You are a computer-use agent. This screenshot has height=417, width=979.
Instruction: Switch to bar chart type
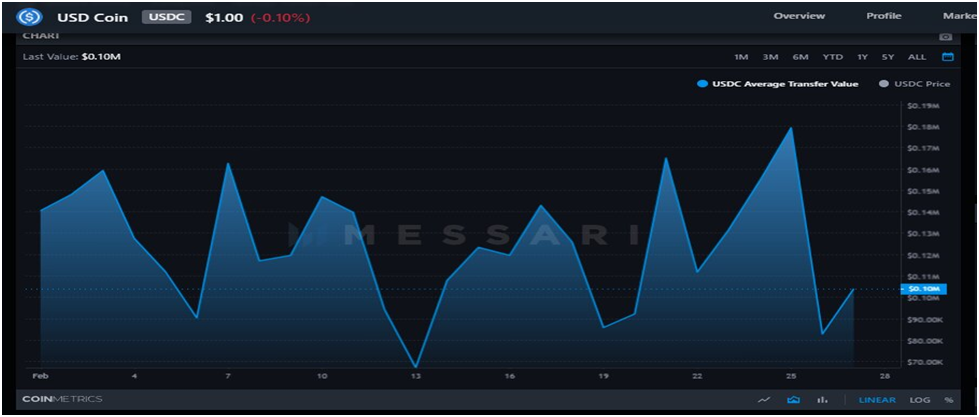coord(822,400)
